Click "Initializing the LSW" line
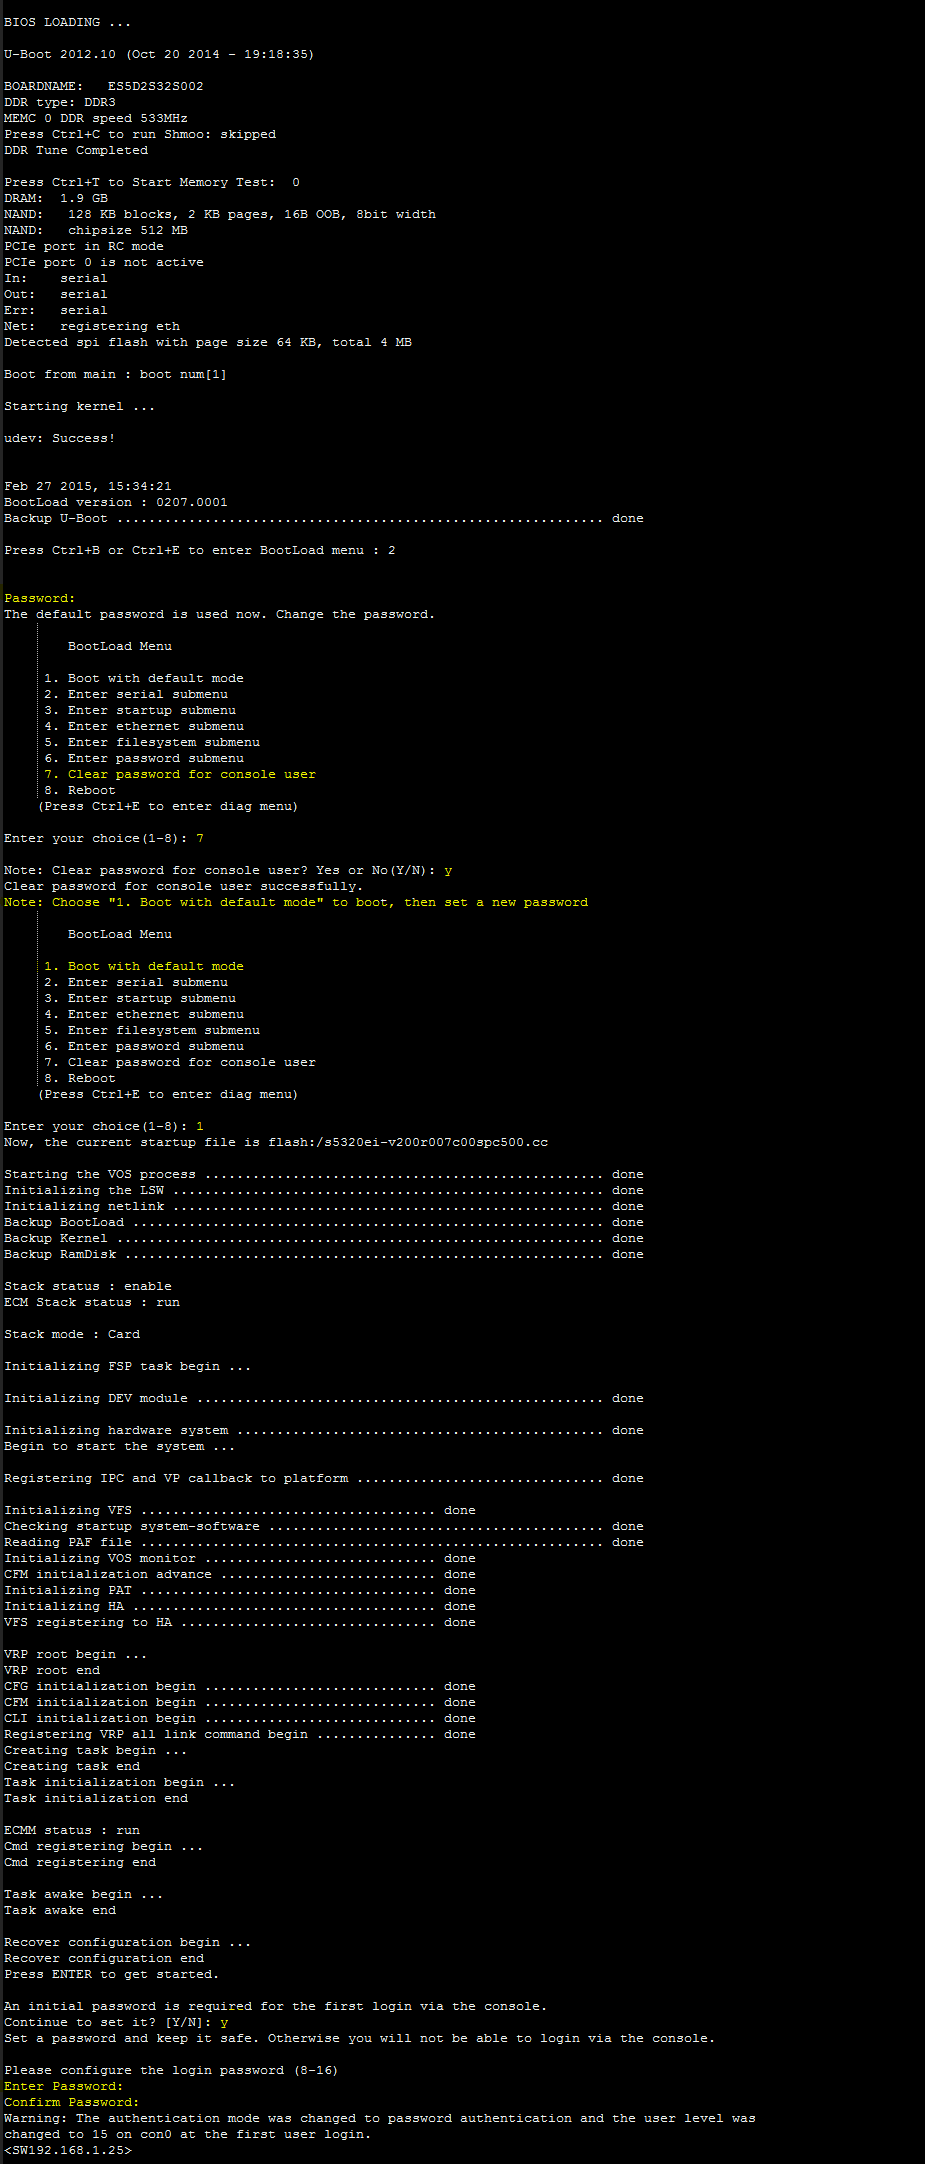 [324, 1190]
